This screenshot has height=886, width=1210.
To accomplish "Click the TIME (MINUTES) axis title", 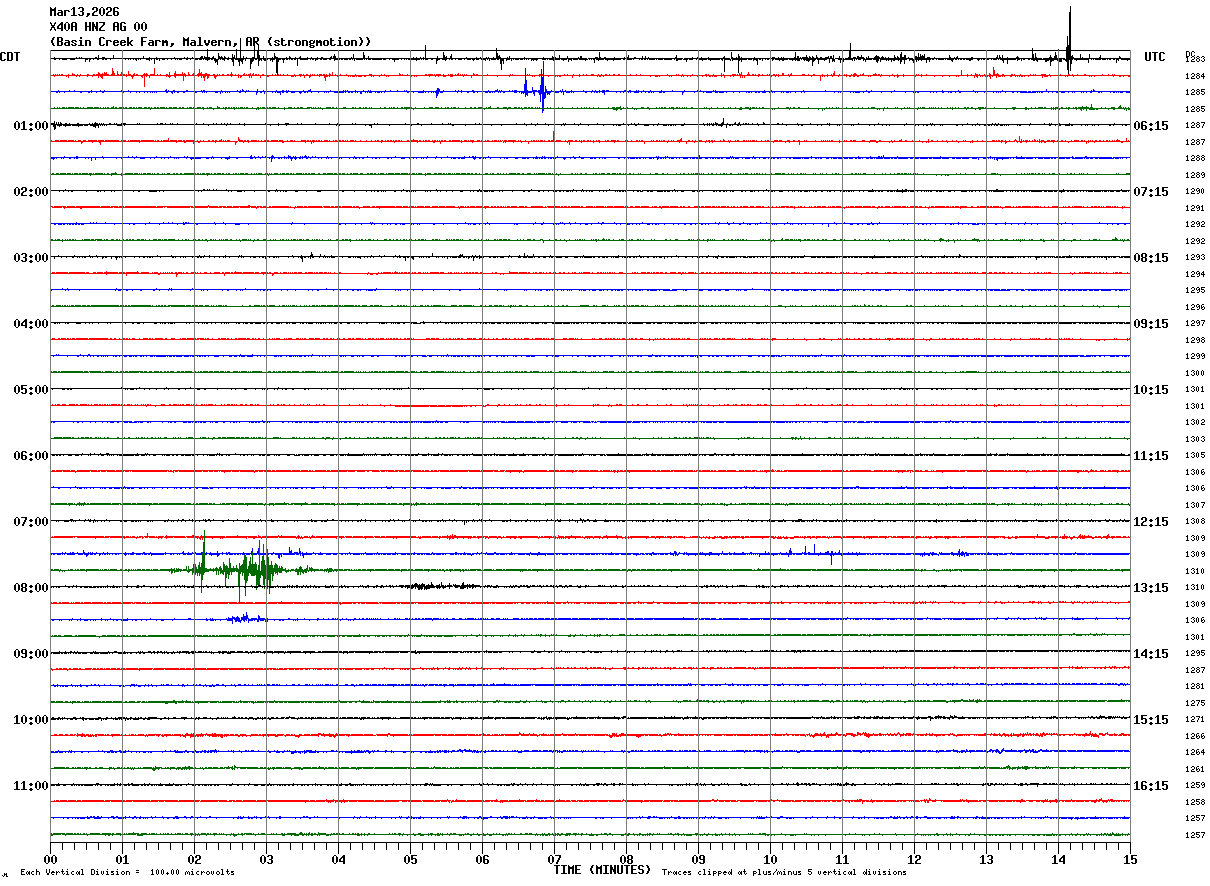I will [602, 870].
